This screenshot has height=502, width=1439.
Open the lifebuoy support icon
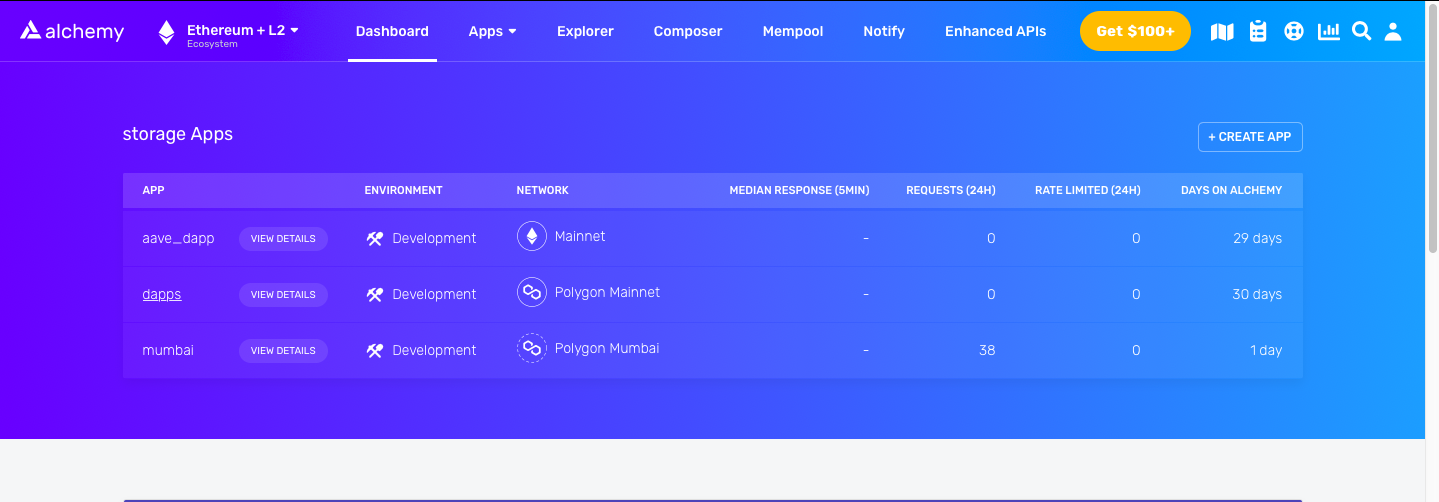[1294, 32]
